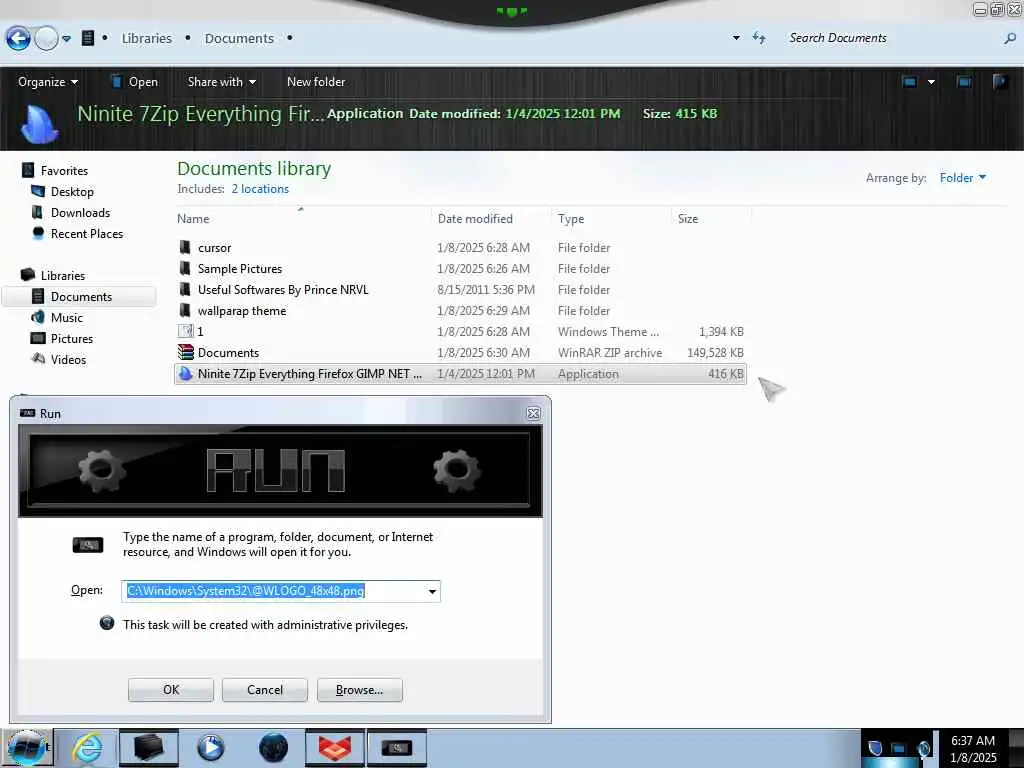Launch Internet Explorer from the taskbar
Viewport: 1024px width, 768px height.
point(88,748)
